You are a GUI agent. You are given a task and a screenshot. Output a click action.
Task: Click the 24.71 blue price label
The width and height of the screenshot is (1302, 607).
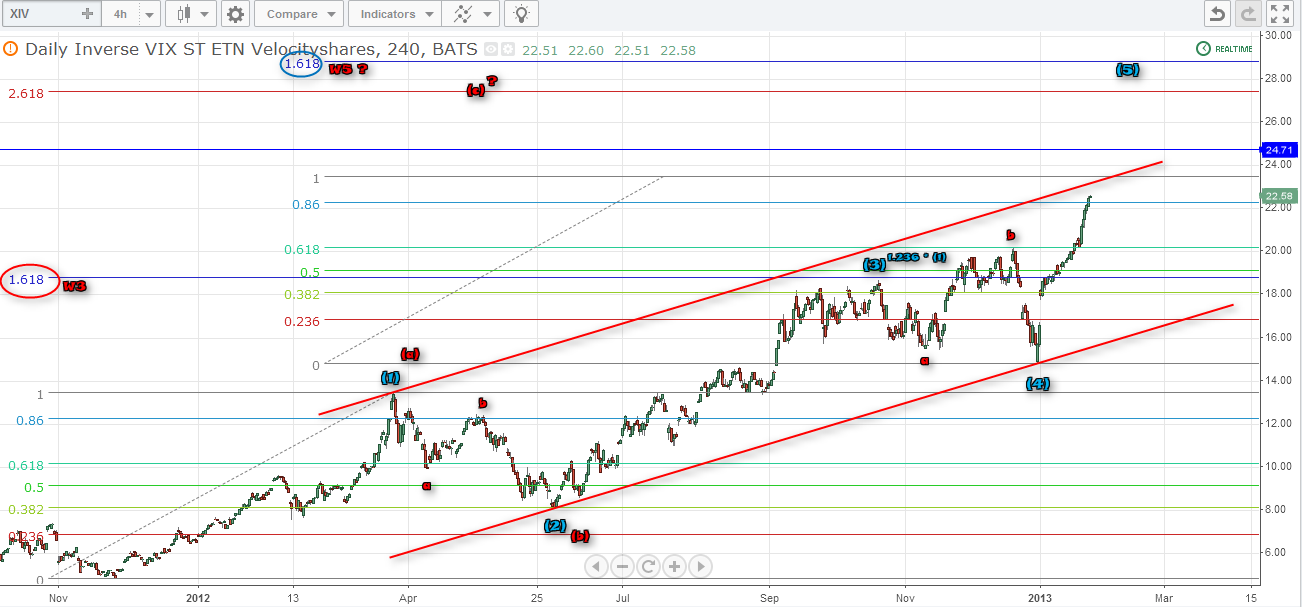pyautogui.click(x=1280, y=150)
